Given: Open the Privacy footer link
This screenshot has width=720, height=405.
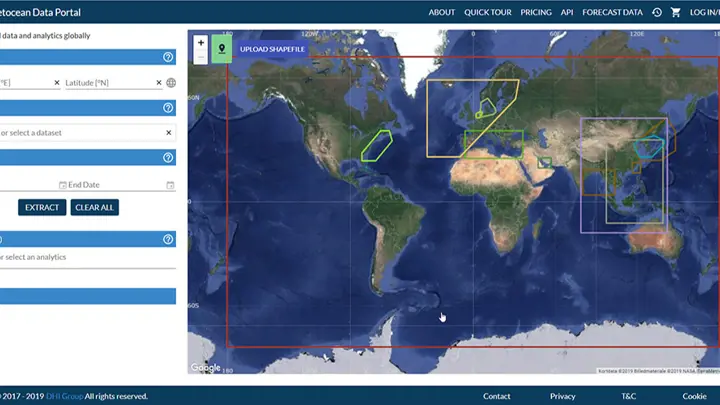Looking at the screenshot, I should pyautogui.click(x=562, y=396).
